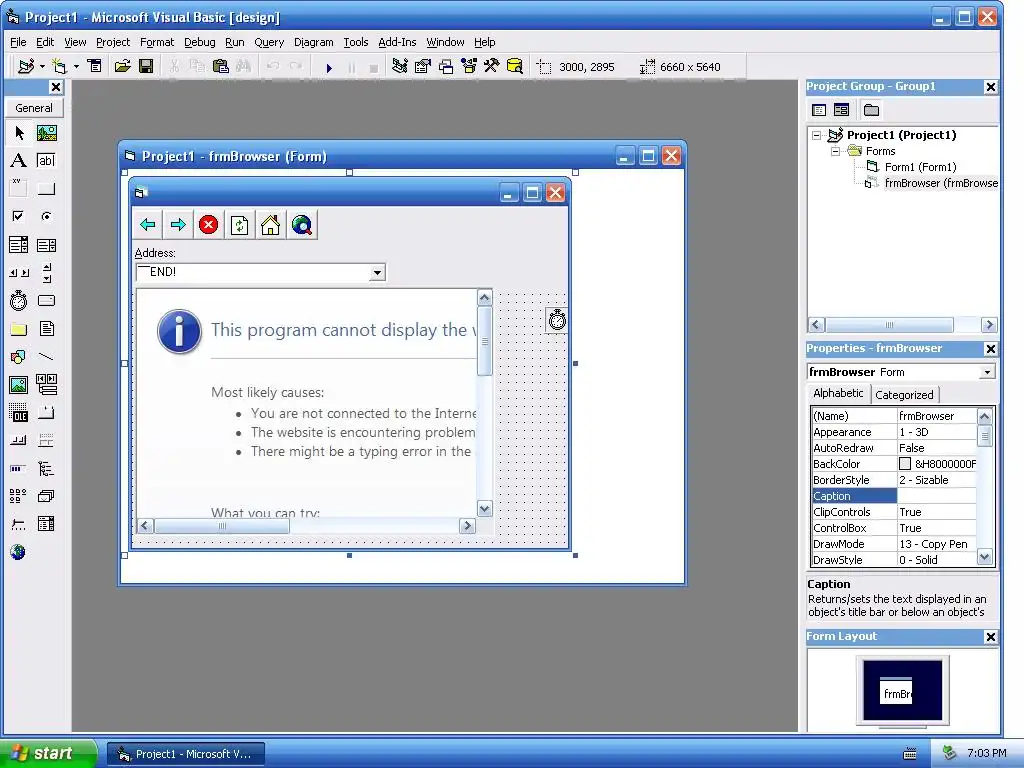Click the Home button on the form toolbar
Image resolution: width=1024 pixels, height=768 pixels.
click(270, 225)
